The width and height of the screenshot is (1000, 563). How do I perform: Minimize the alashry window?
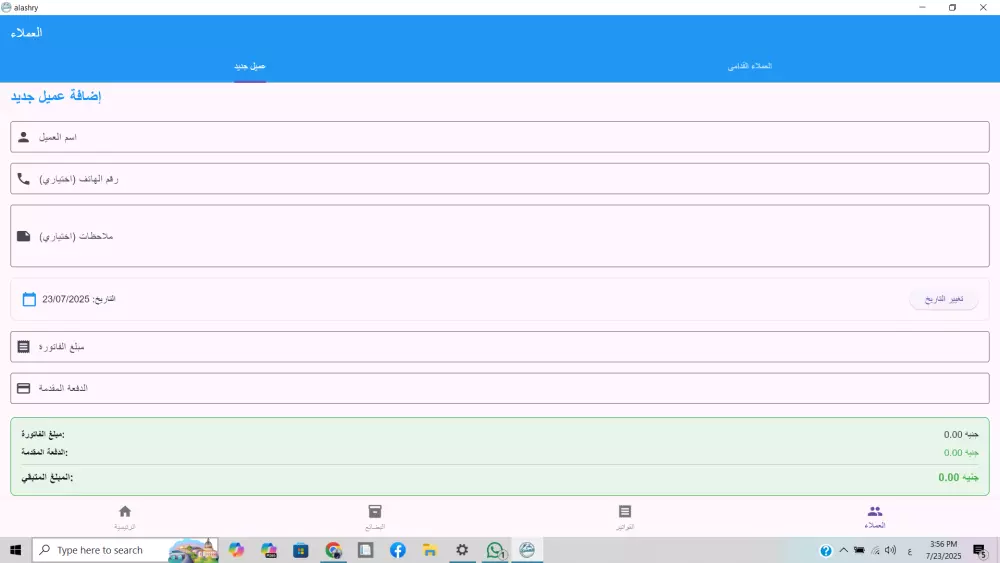coord(922,8)
